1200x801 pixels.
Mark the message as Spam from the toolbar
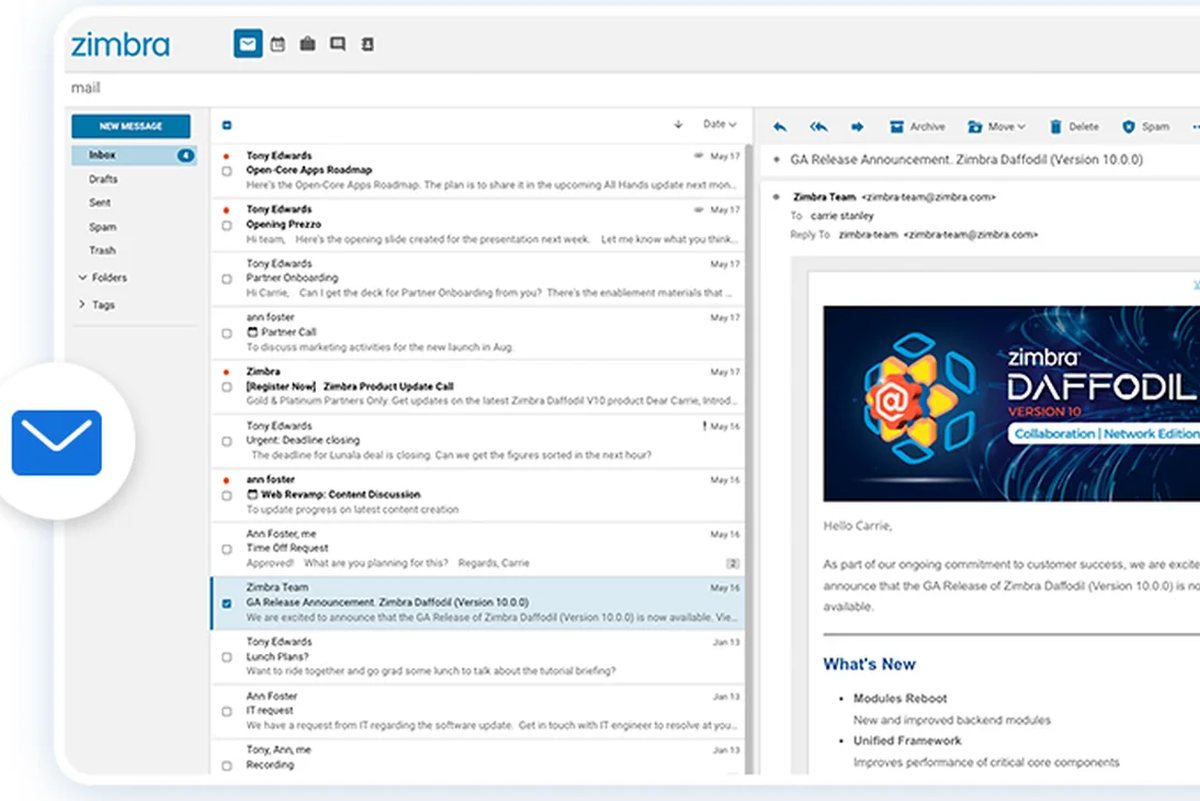click(x=1145, y=127)
